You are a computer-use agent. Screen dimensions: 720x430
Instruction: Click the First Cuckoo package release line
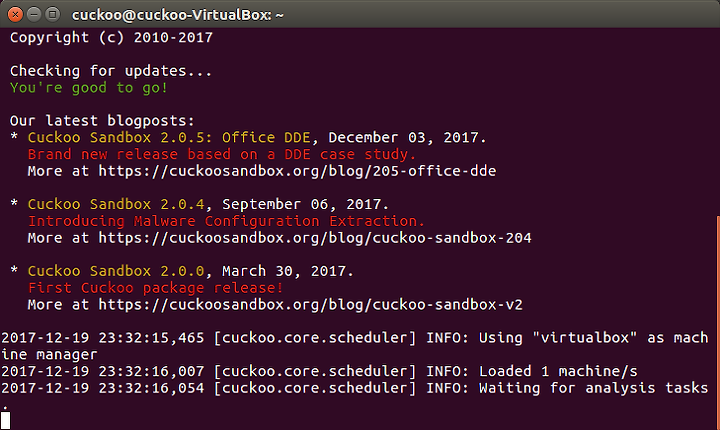point(156,288)
